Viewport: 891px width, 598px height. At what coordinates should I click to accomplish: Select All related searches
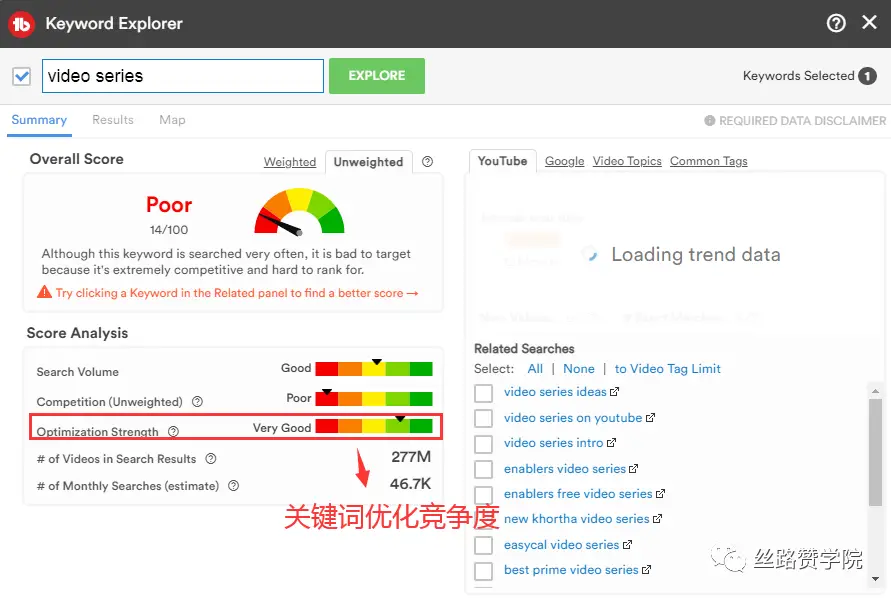(535, 369)
